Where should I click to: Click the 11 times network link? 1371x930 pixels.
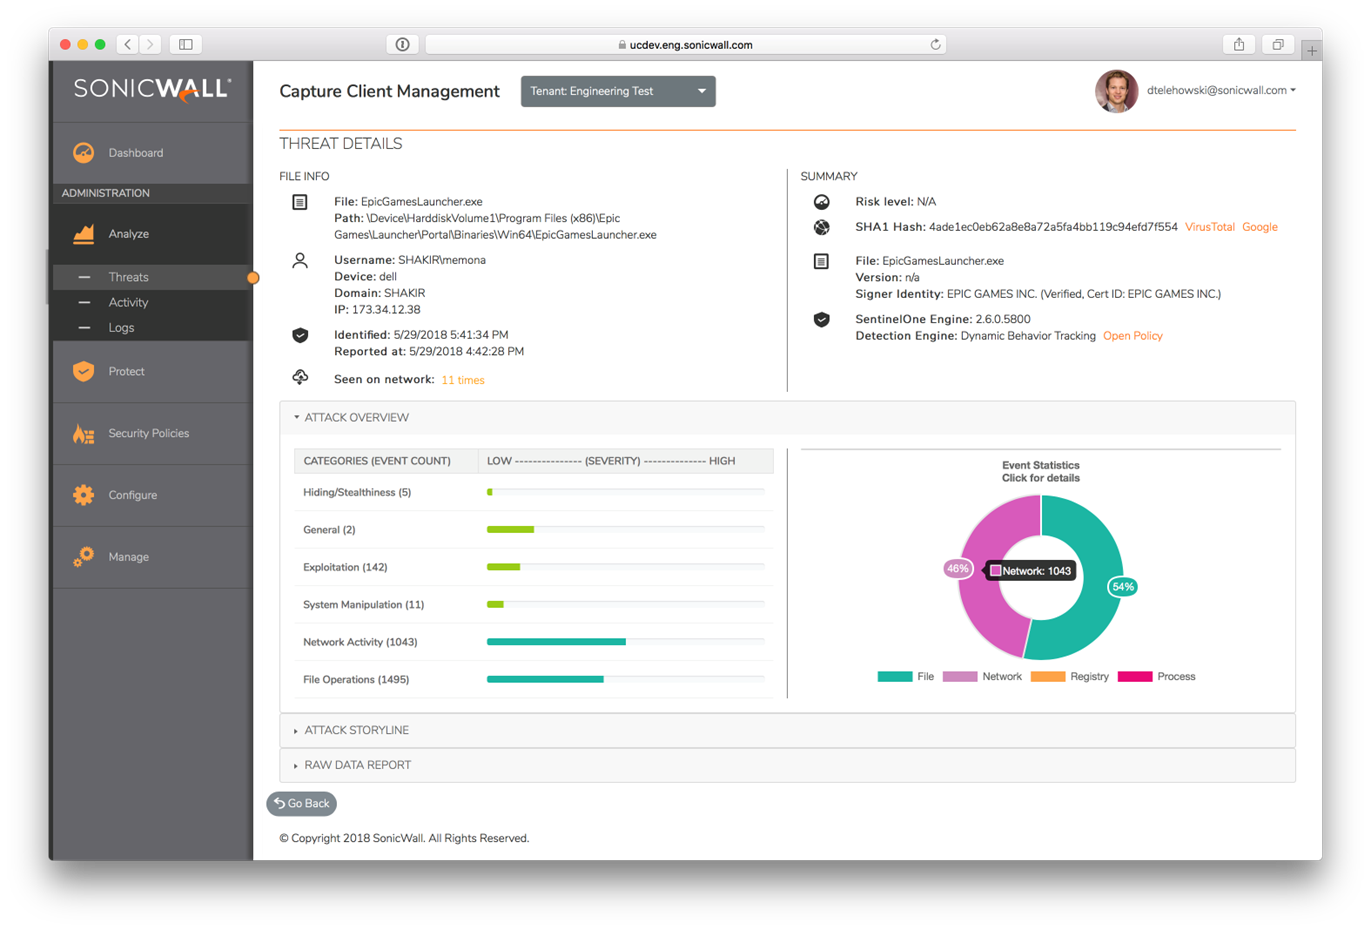(463, 380)
